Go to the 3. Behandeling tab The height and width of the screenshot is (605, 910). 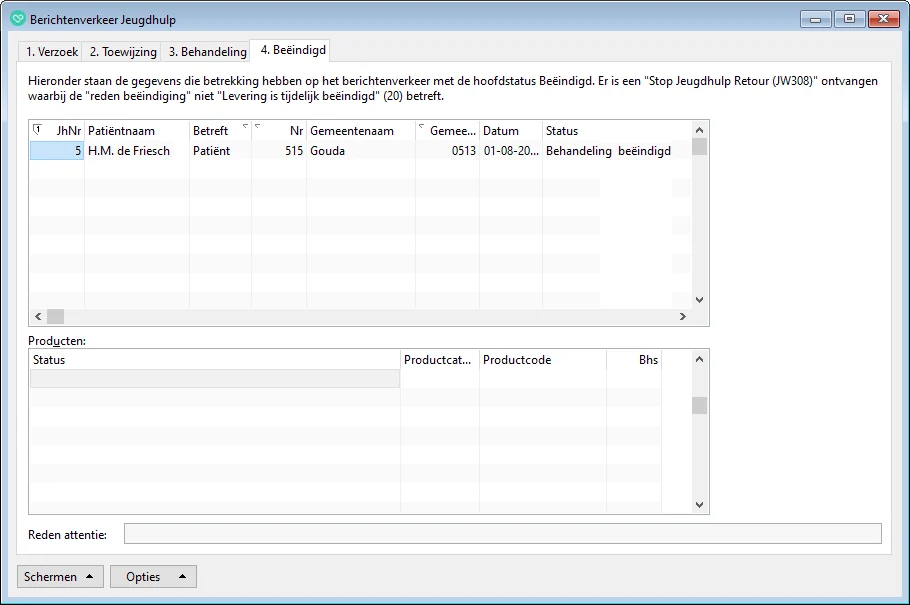tap(207, 52)
